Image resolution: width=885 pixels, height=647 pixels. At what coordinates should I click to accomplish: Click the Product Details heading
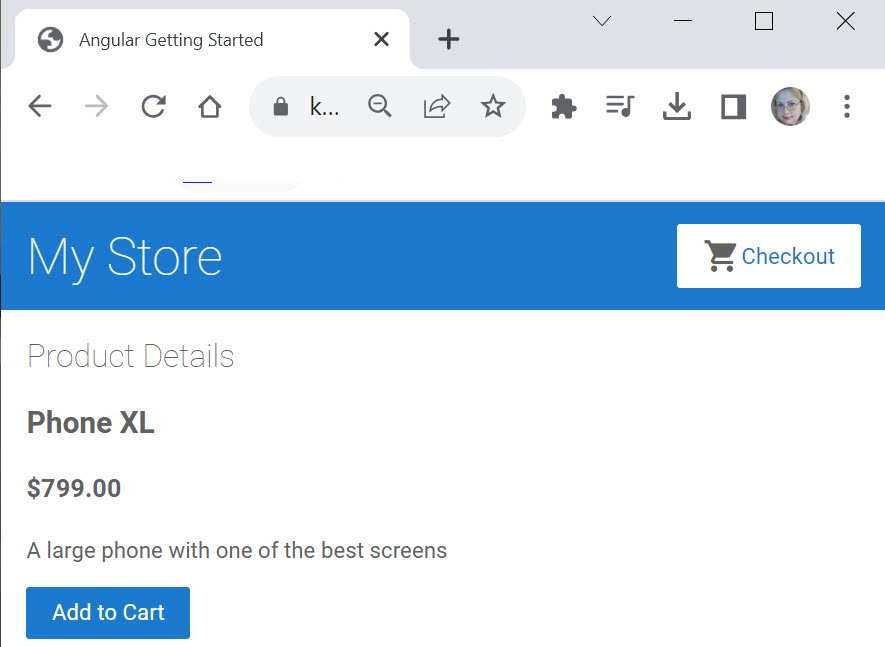[x=130, y=356]
